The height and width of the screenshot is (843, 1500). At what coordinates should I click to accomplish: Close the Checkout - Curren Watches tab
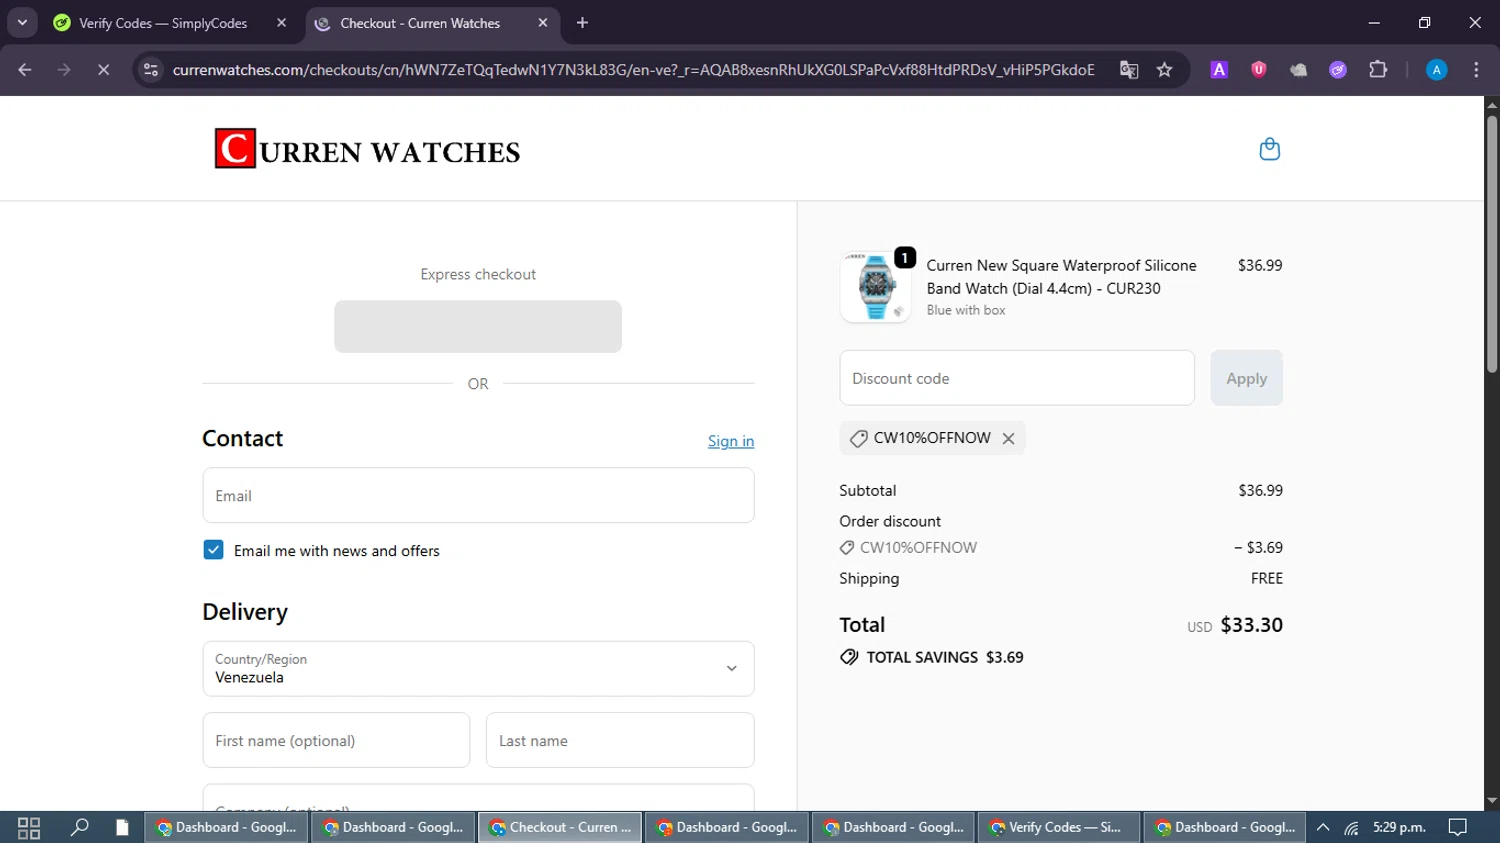pyautogui.click(x=543, y=23)
